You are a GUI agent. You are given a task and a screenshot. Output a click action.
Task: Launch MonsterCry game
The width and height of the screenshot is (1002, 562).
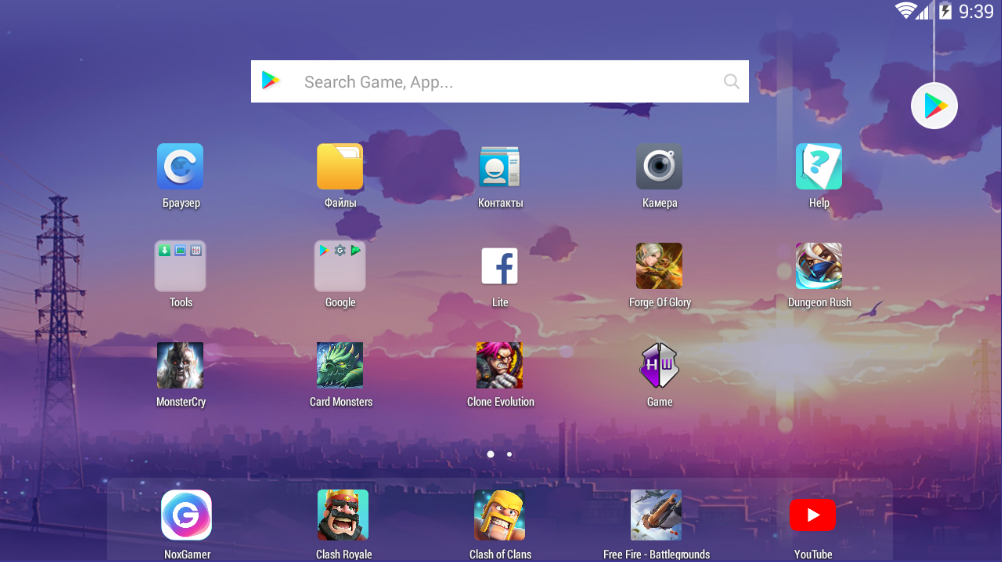[x=180, y=365]
